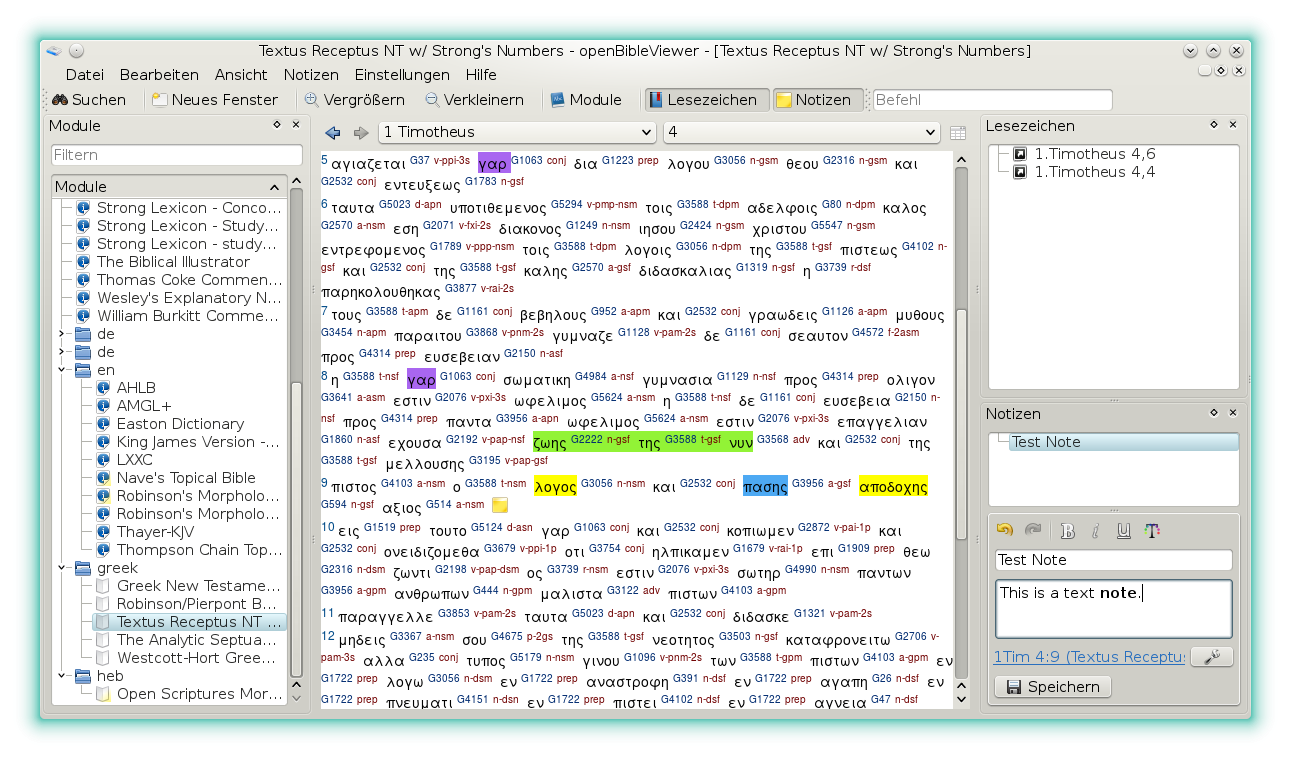The height and width of the screenshot is (759, 1291).
Task: Click the note body text area
Action: tap(1114, 608)
